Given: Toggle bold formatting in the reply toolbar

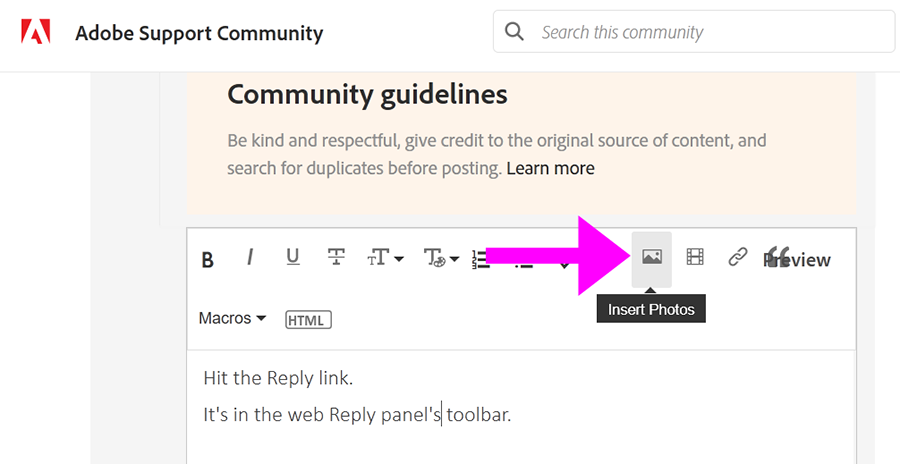Looking at the screenshot, I should (x=208, y=260).
